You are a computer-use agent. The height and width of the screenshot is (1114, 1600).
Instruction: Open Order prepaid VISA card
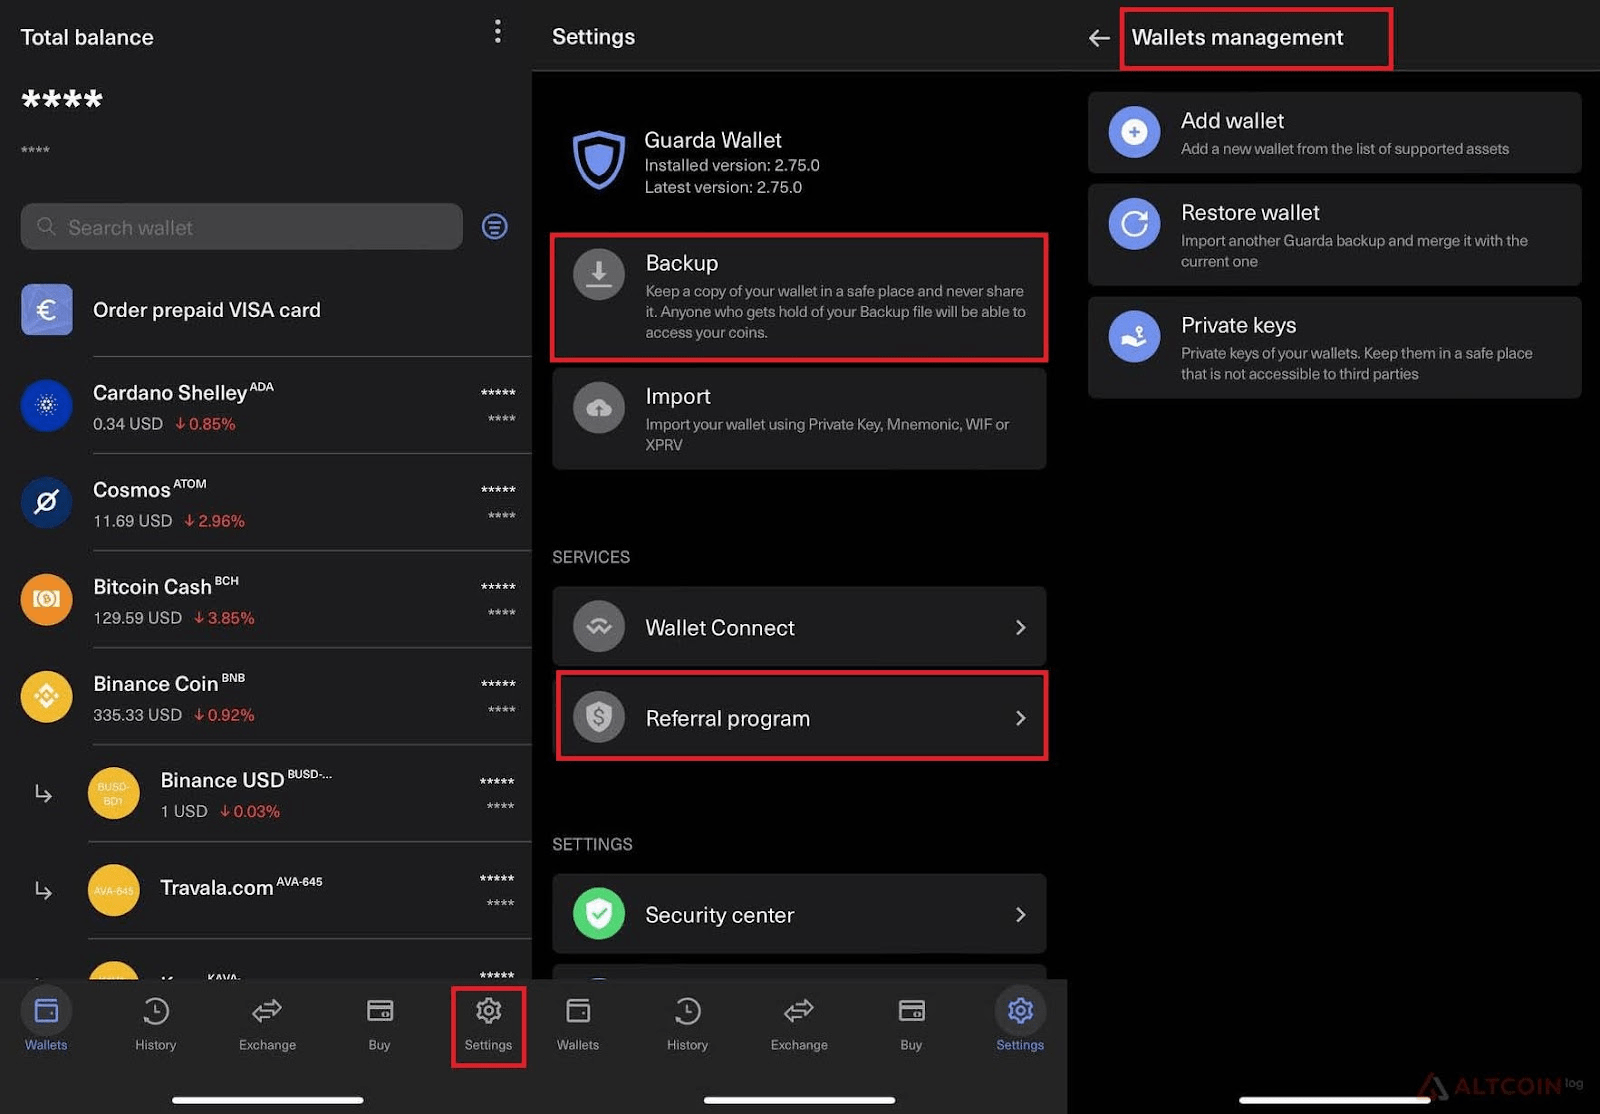207,310
